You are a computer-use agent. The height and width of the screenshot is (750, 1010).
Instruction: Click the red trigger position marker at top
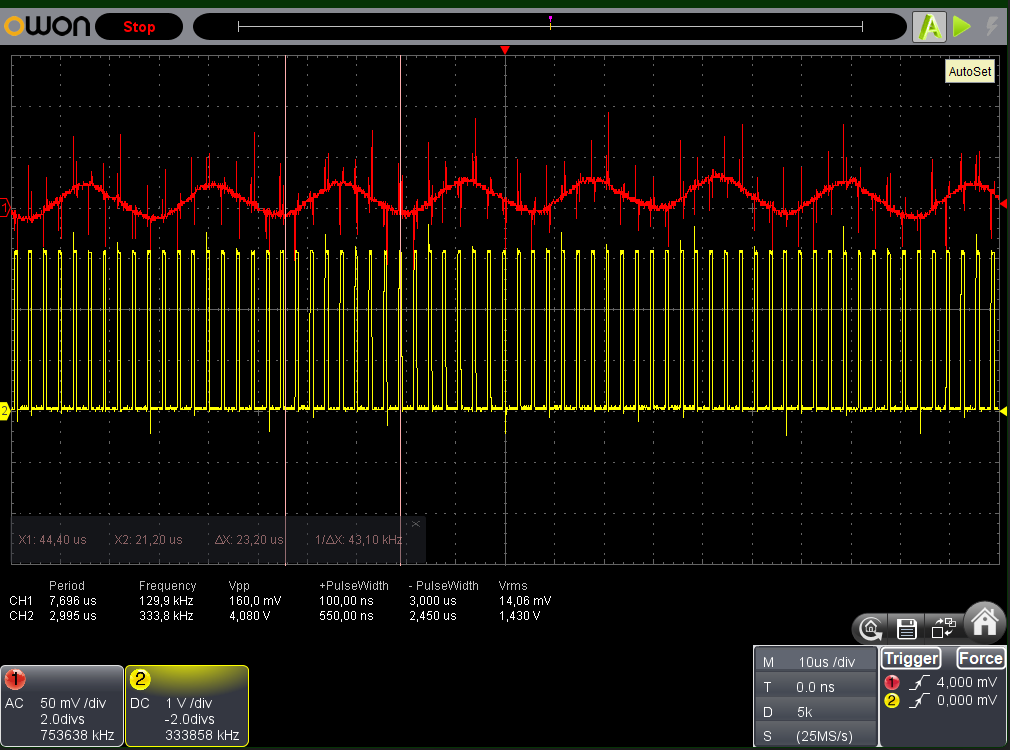pyautogui.click(x=505, y=50)
